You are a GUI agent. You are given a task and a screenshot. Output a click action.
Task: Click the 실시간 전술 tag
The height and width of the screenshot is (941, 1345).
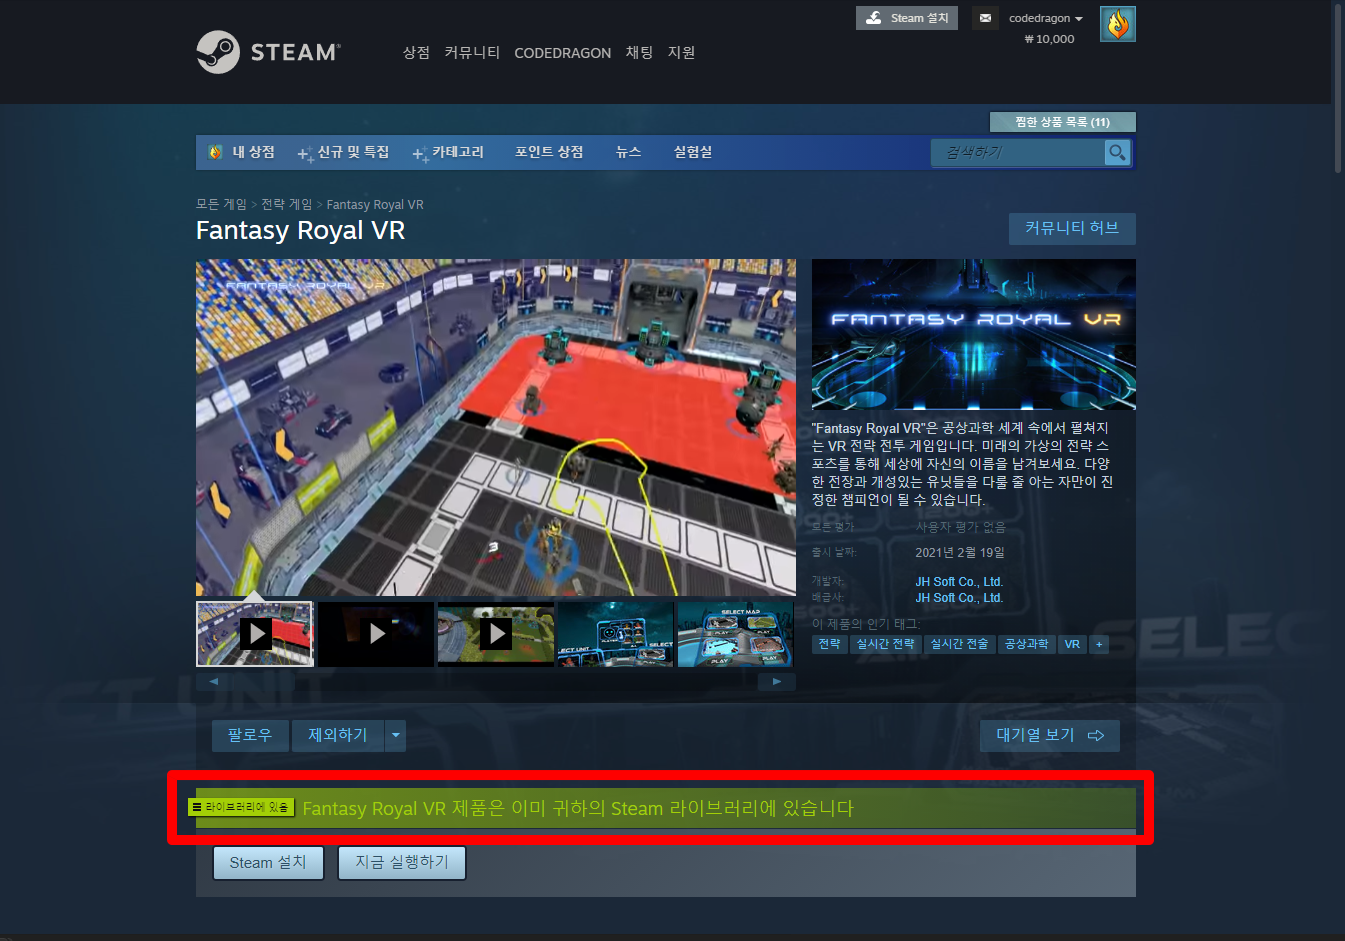click(960, 644)
